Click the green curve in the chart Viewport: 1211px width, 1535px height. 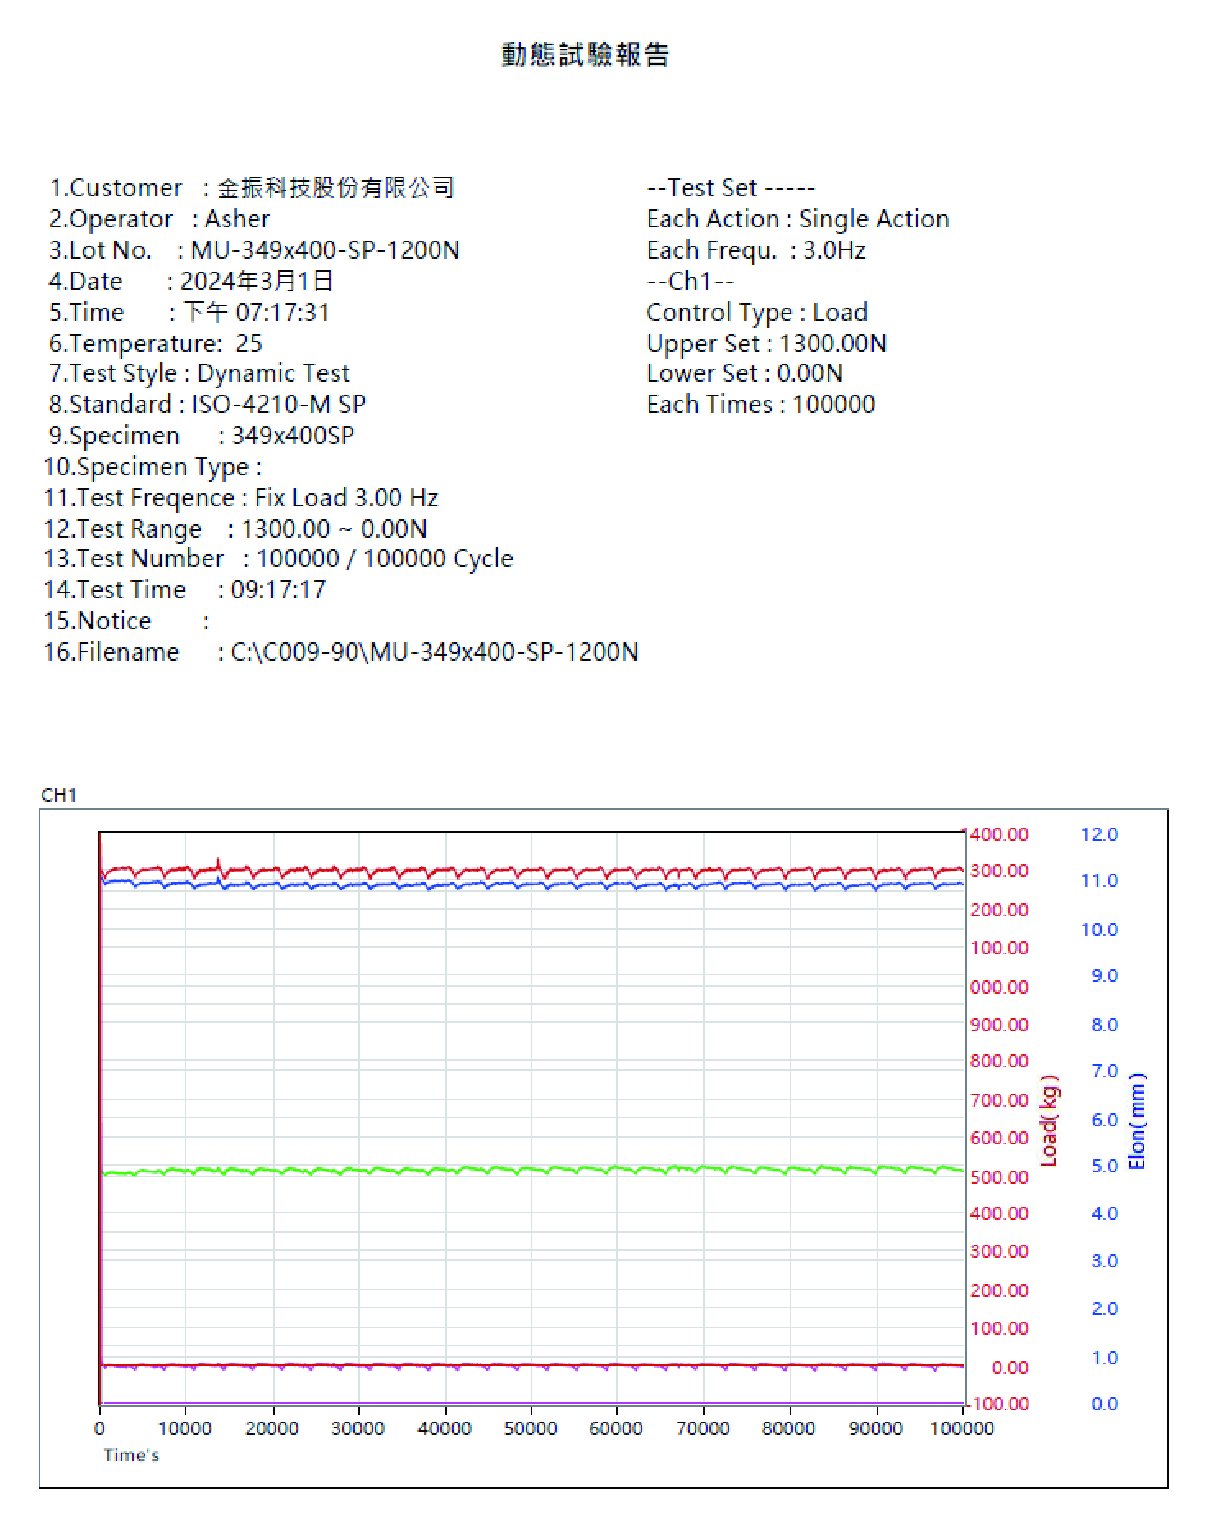(530, 1169)
